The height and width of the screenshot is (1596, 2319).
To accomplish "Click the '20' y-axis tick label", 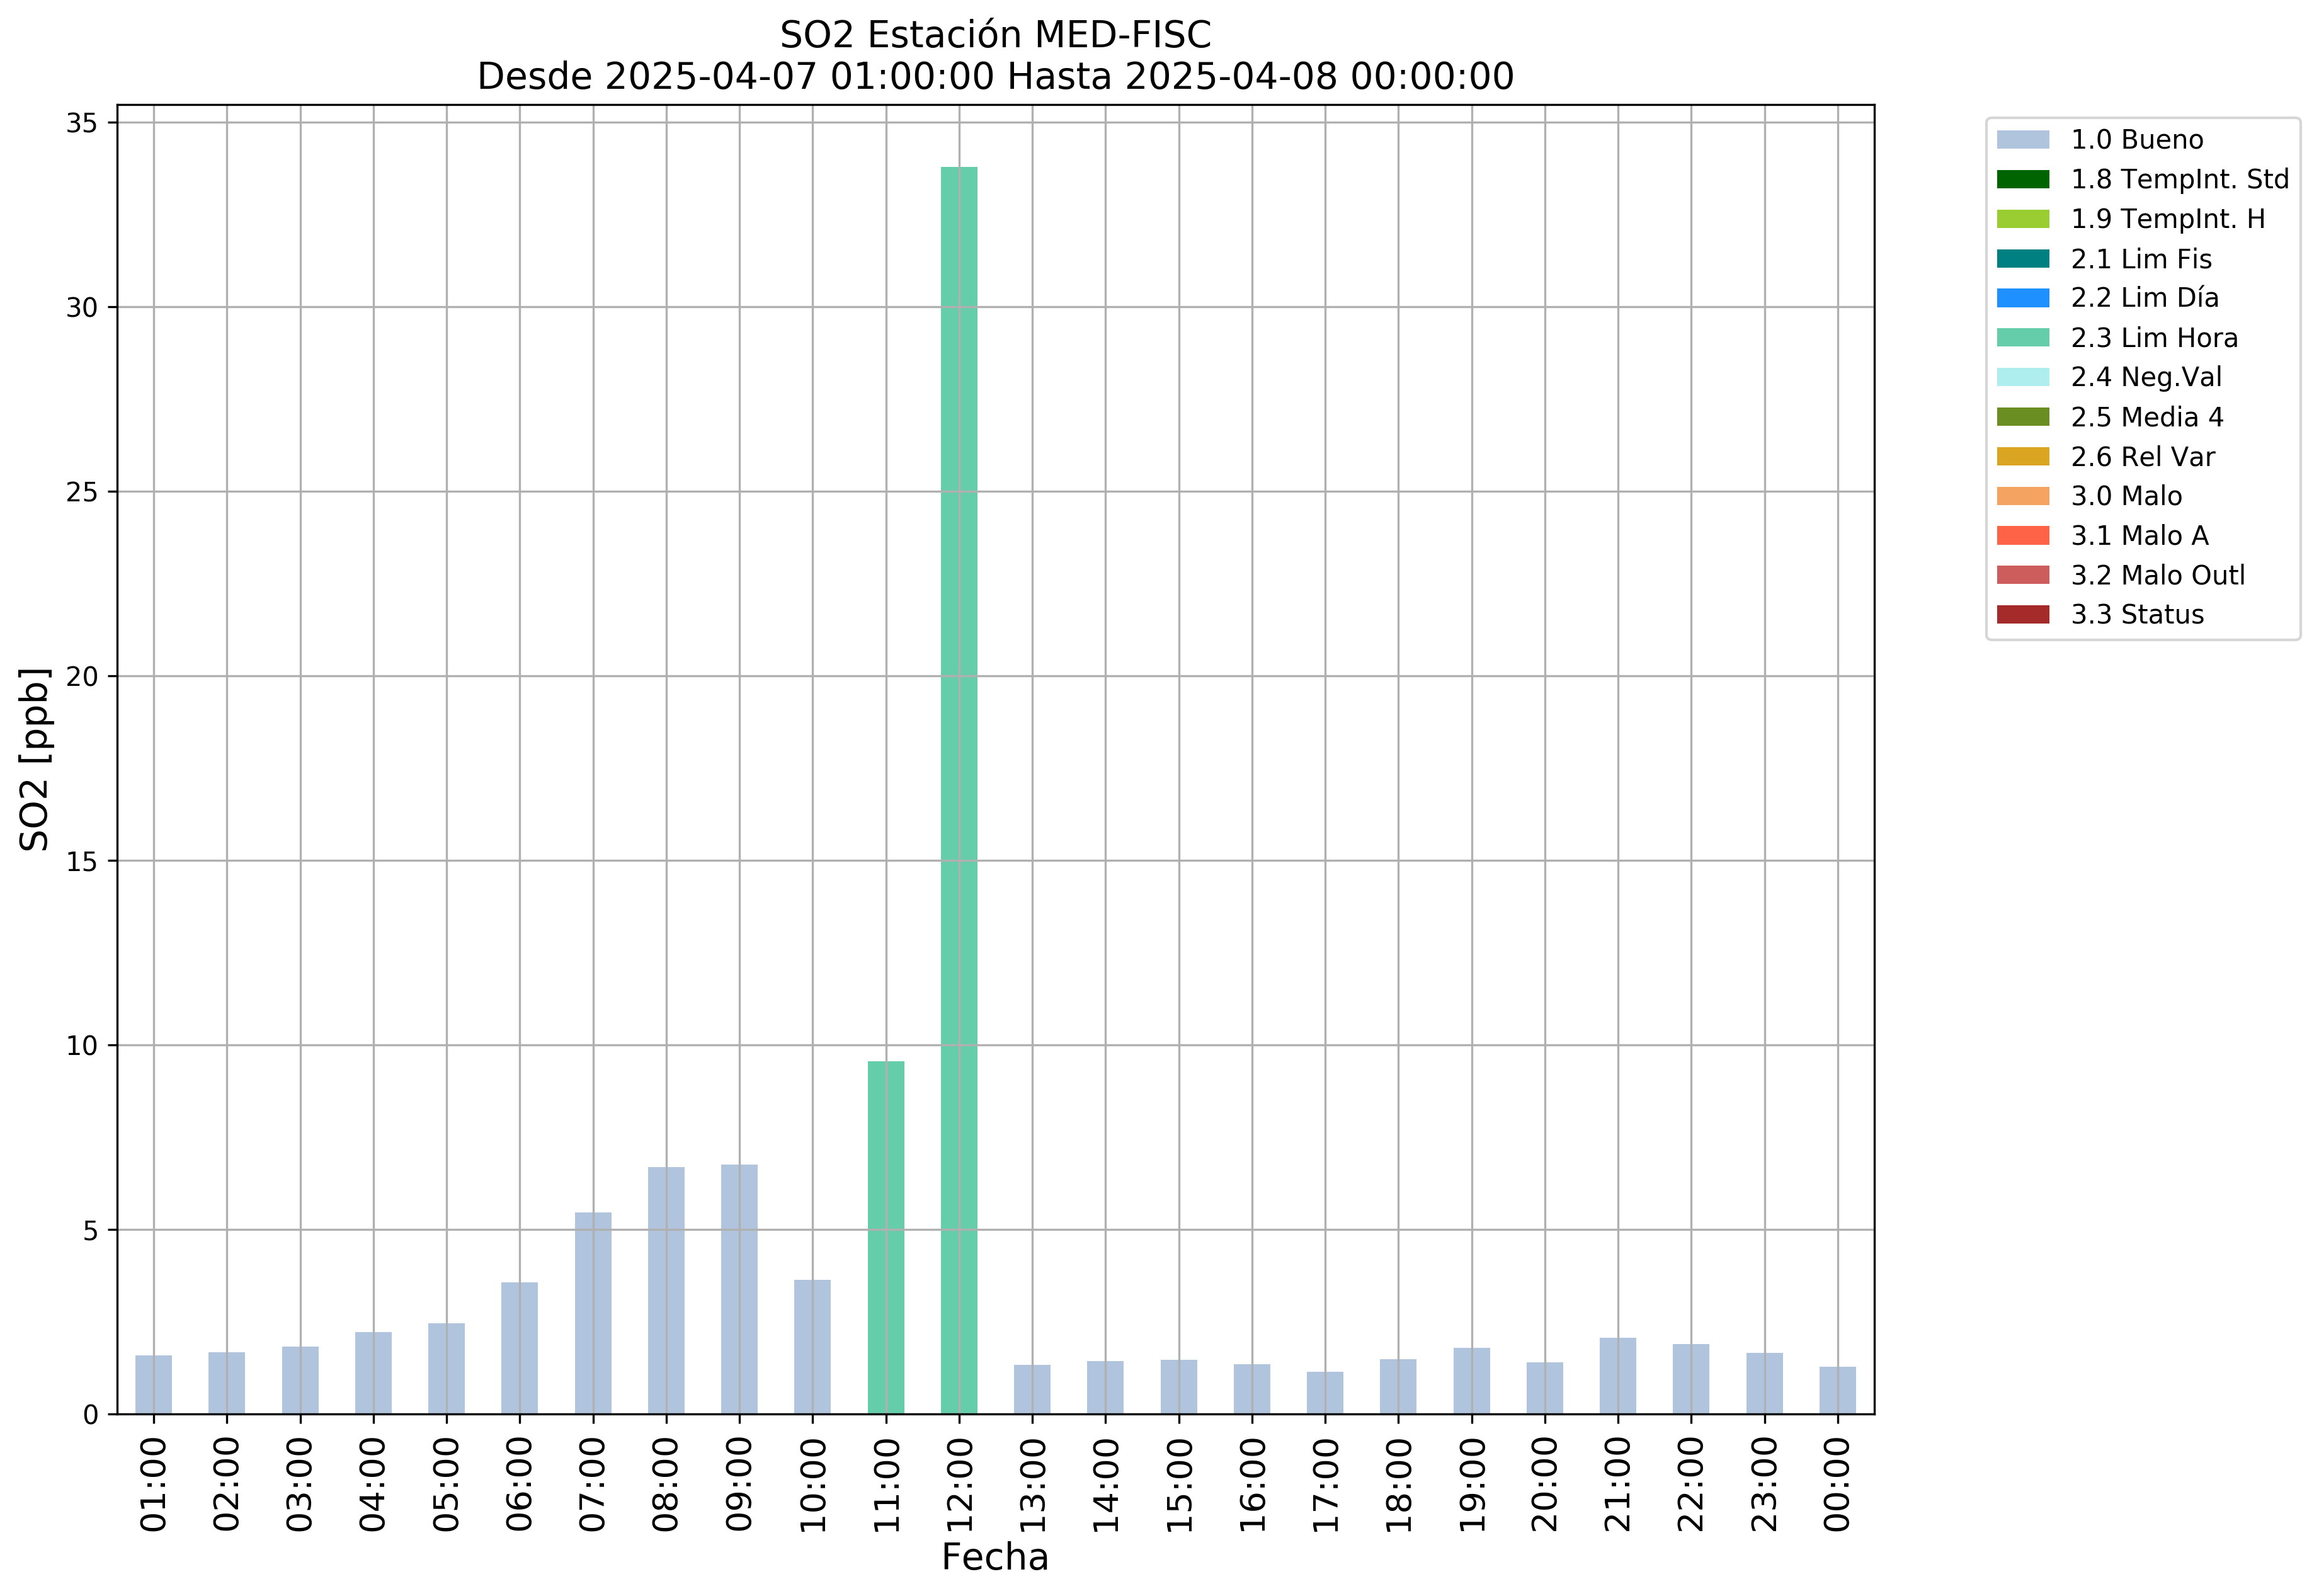I will pyautogui.click(x=82, y=677).
